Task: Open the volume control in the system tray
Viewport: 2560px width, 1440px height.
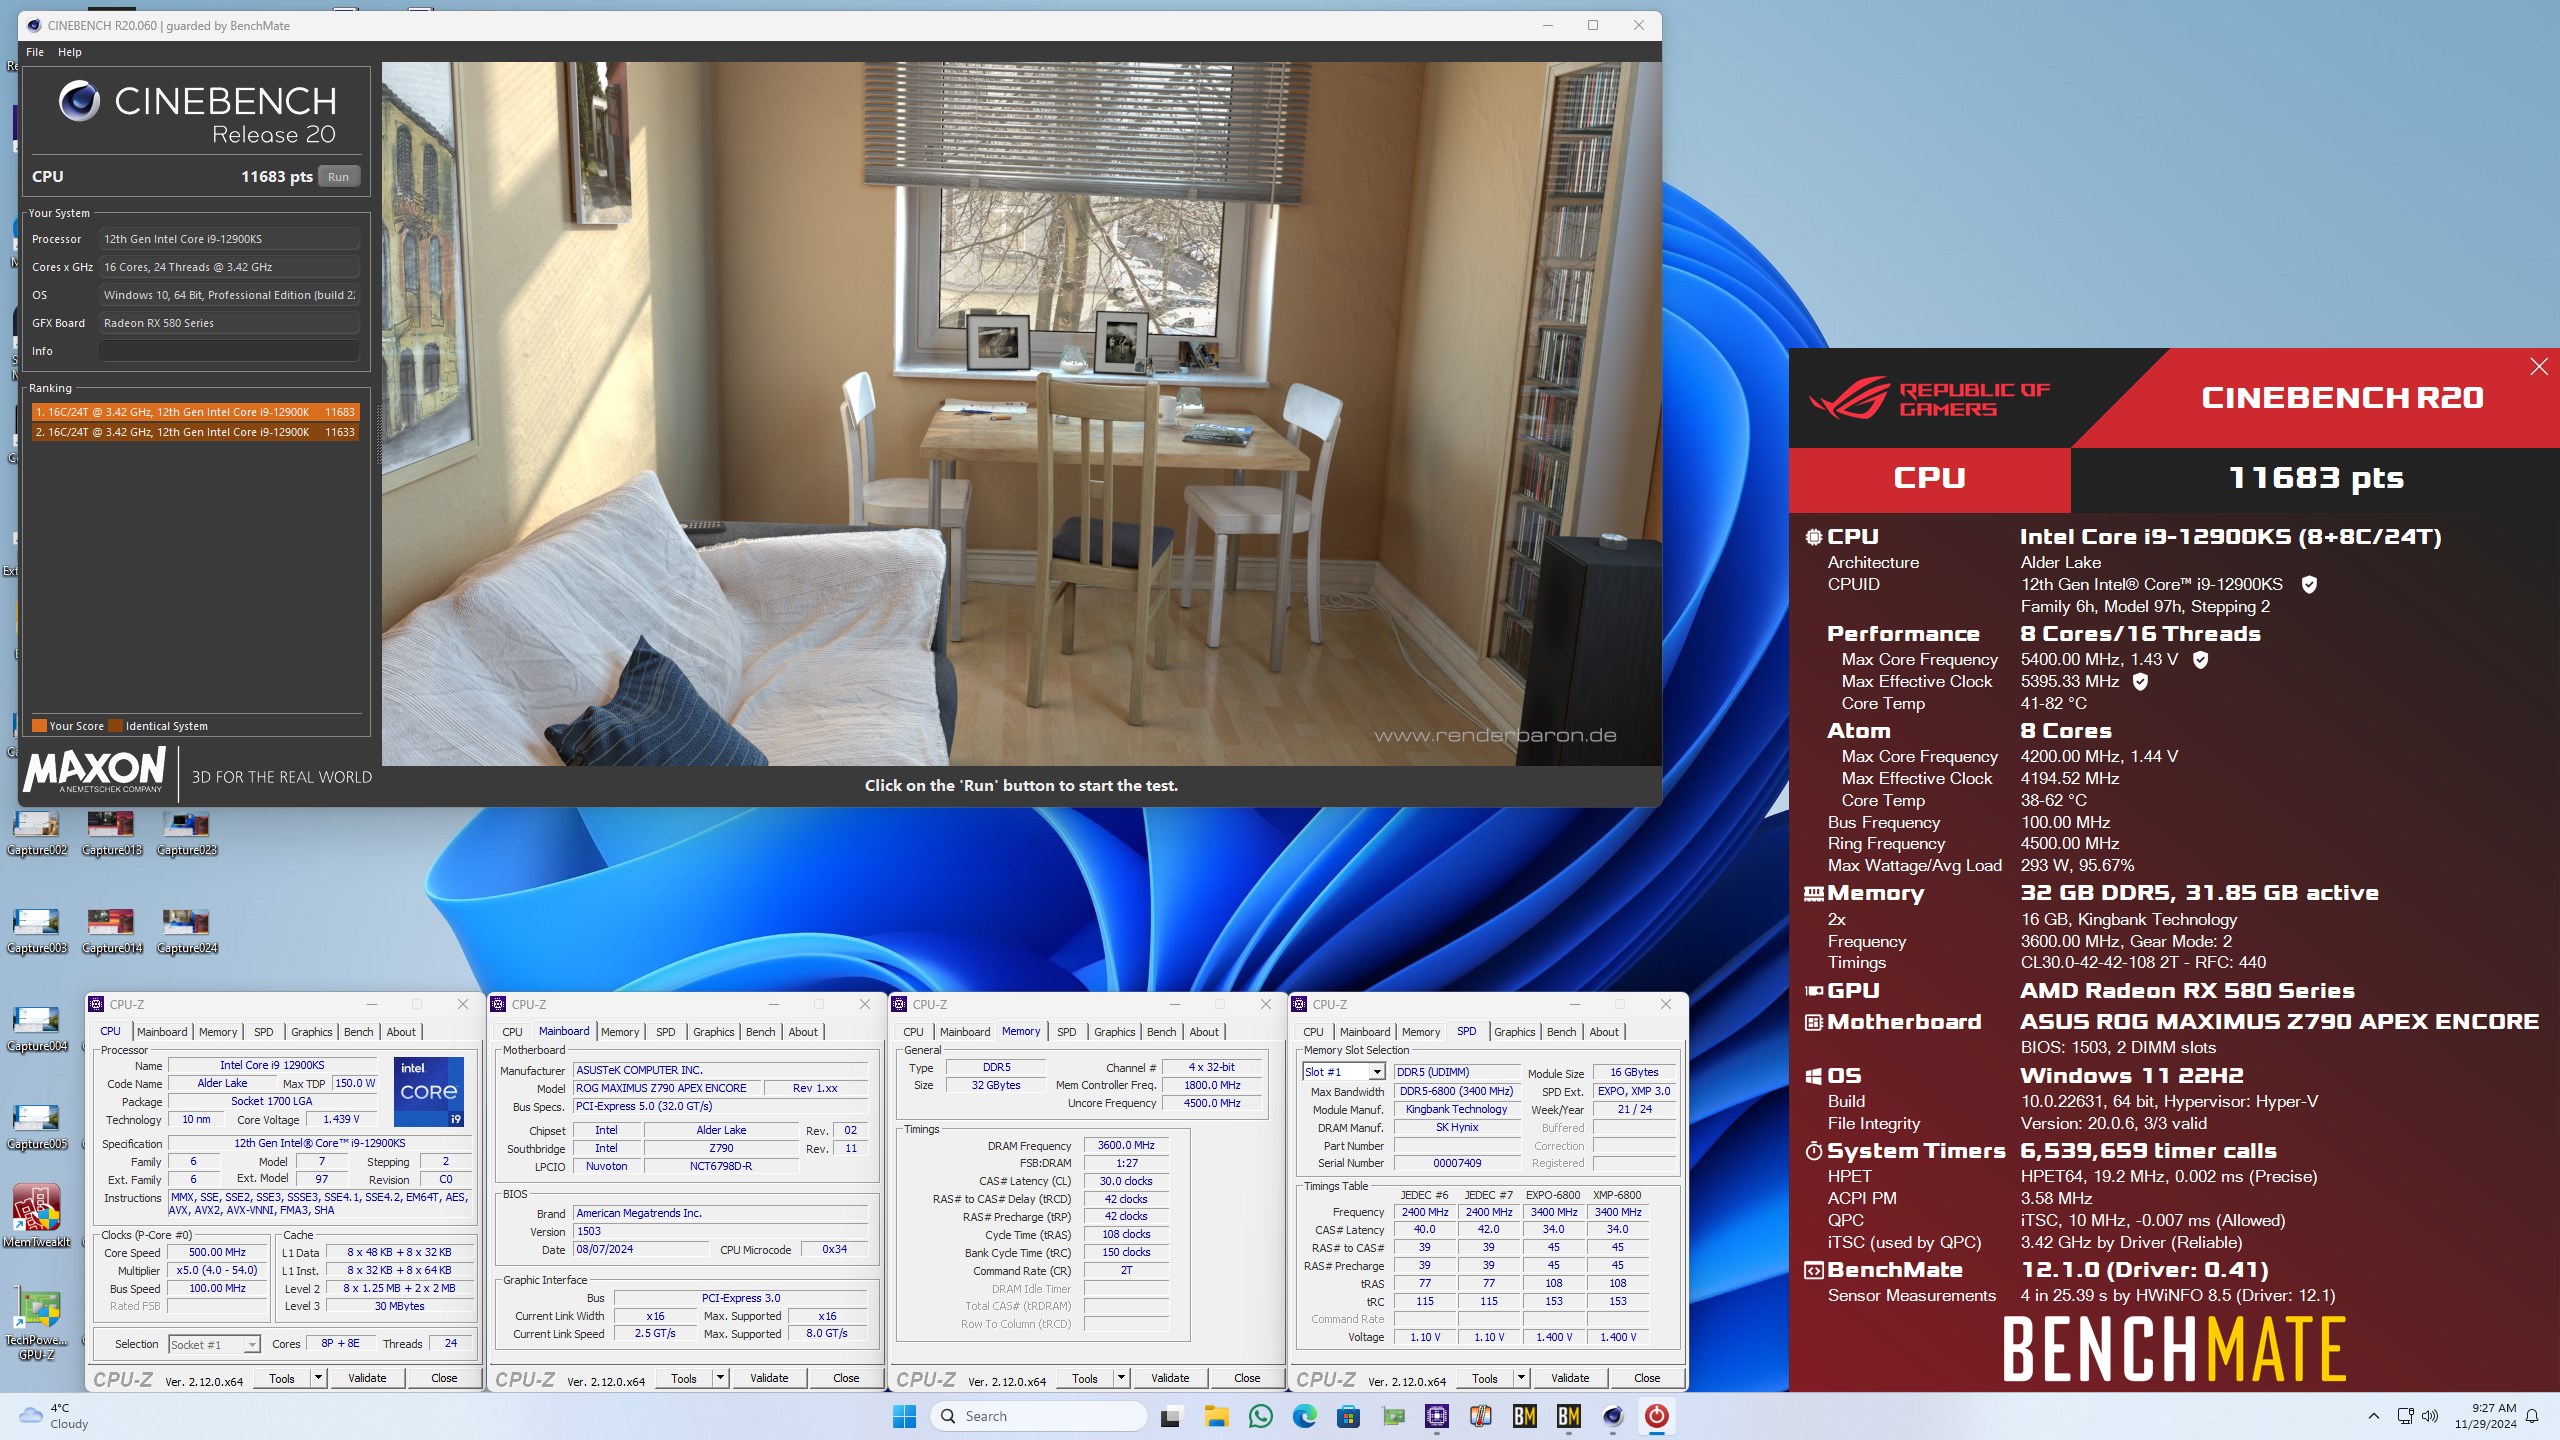Action: click(x=2430, y=1416)
